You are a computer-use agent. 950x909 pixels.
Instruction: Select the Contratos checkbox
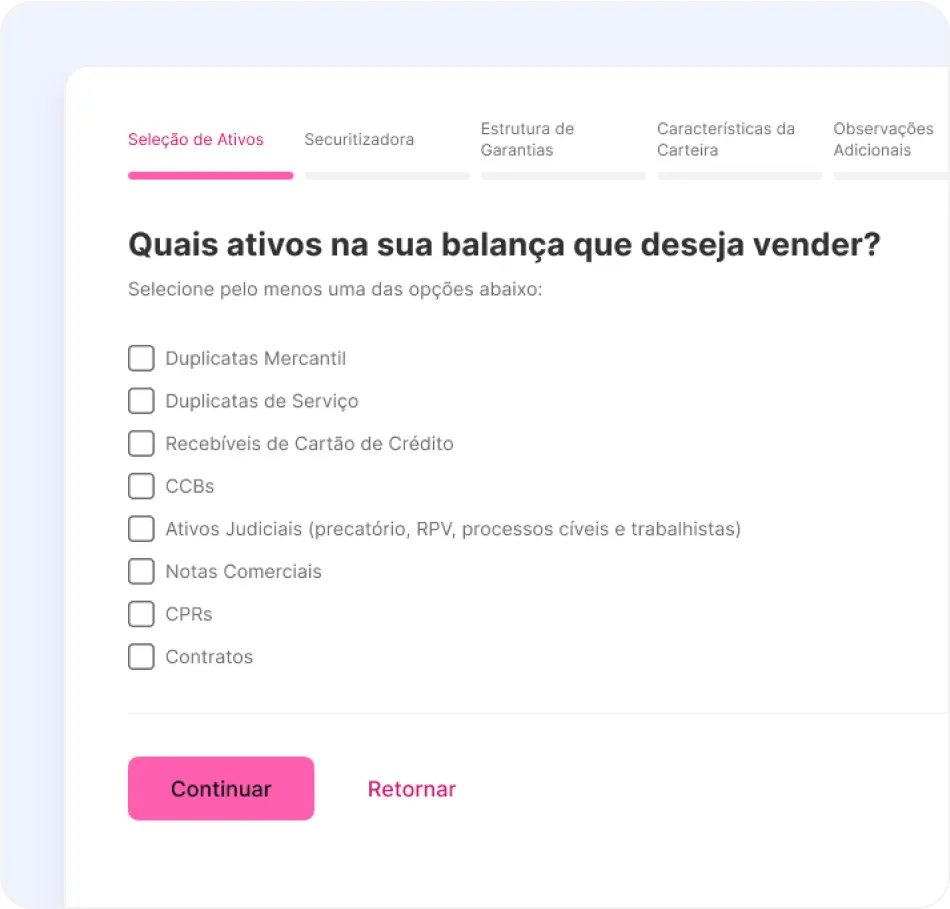(x=141, y=656)
